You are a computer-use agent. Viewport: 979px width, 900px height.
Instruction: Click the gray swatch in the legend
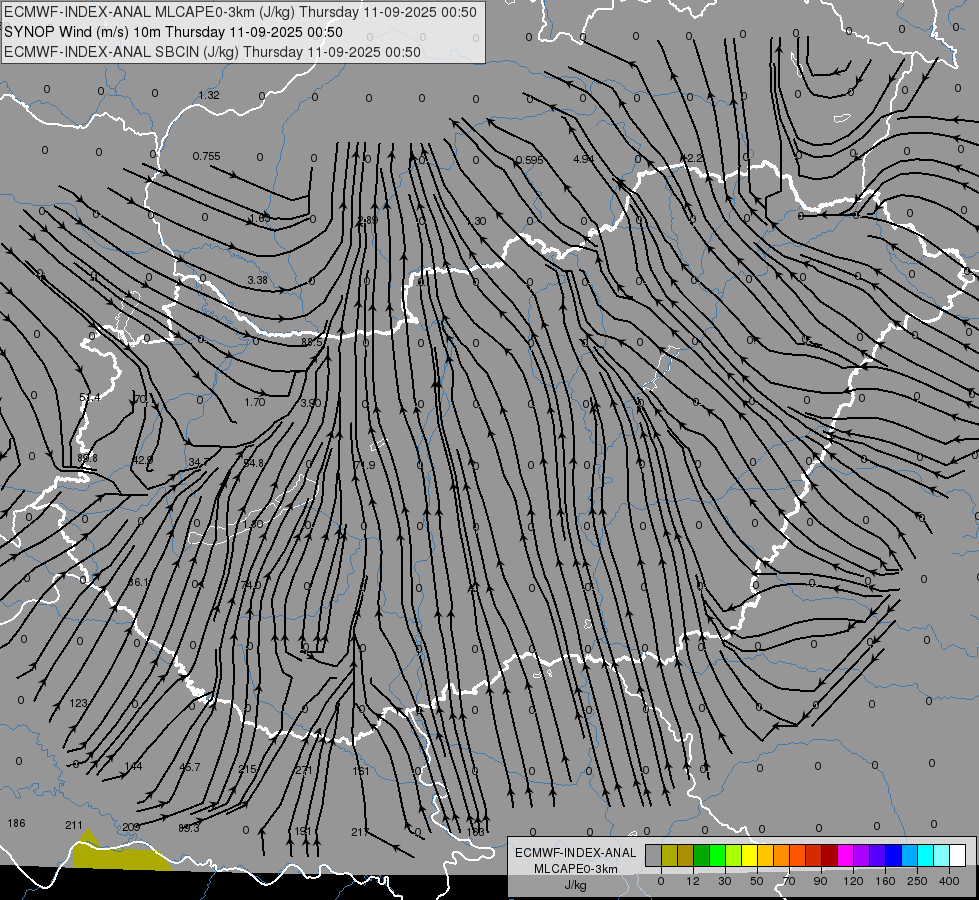coord(653,855)
